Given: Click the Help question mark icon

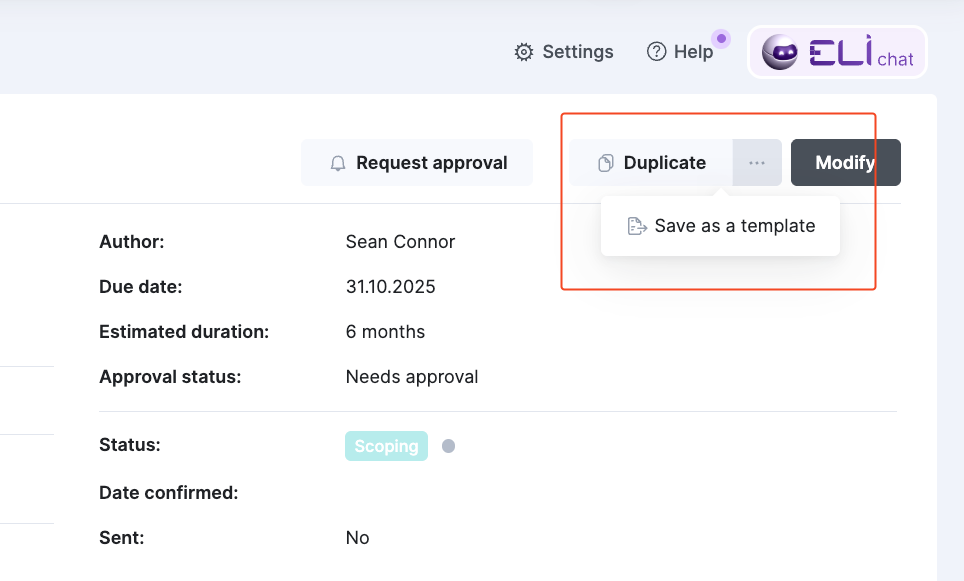Looking at the screenshot, I should 656,52.
